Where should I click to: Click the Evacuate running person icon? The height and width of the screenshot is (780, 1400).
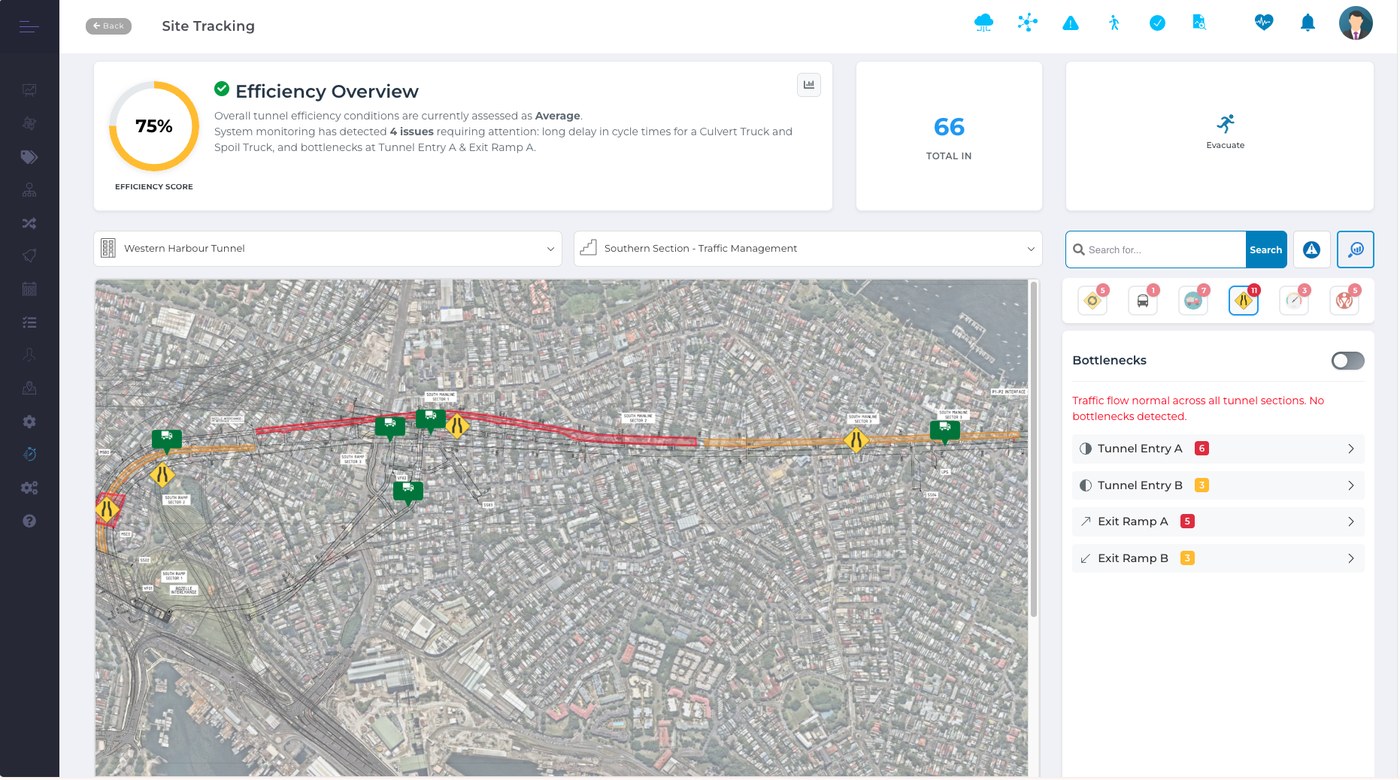tap(1225, 123)
